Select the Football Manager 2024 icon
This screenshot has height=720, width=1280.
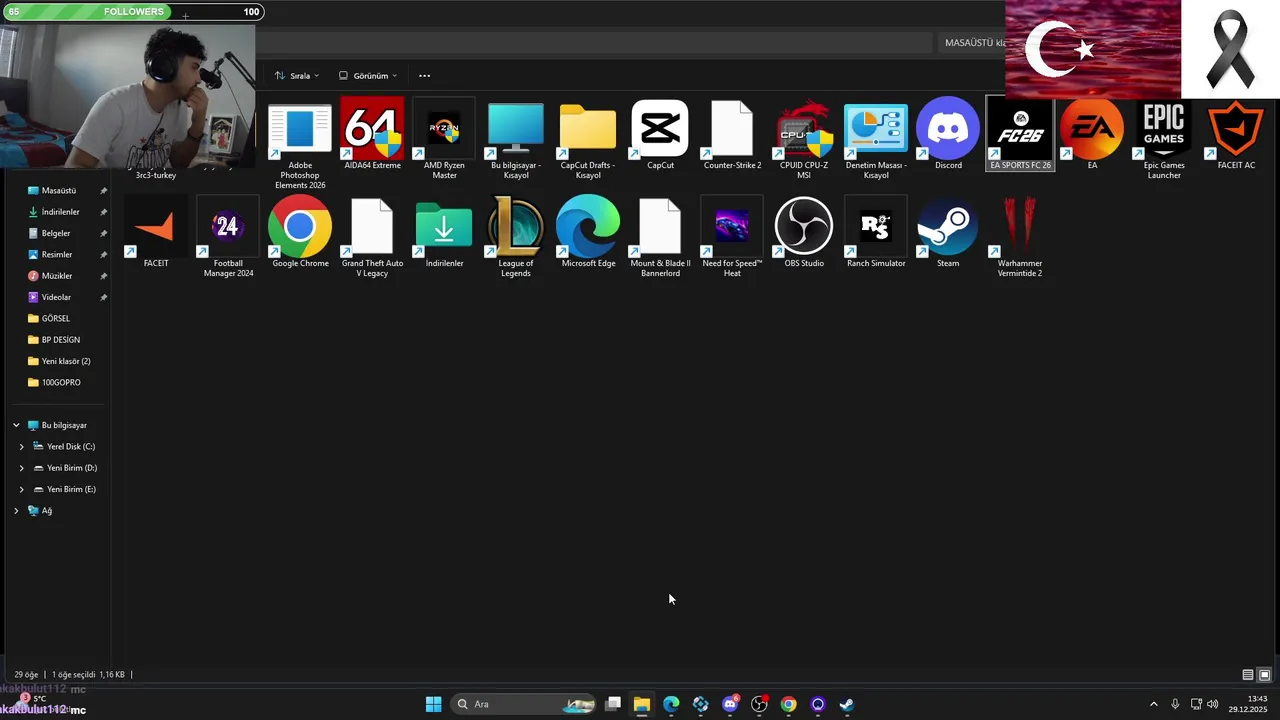tap(228, 237)
